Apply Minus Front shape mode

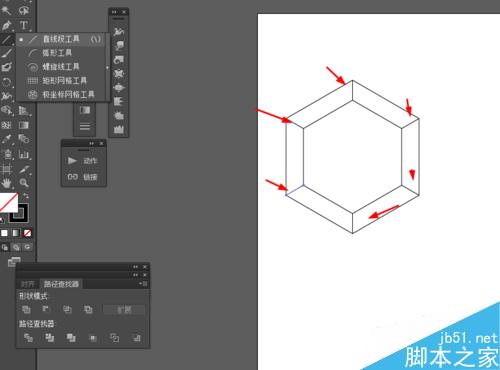[46, 309]
